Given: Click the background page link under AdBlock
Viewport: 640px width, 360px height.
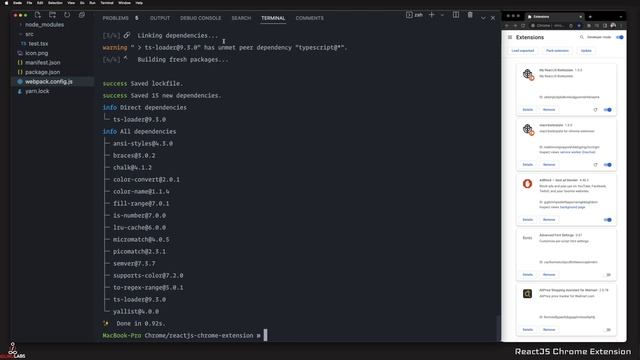Looking at the screenshot, I should point(572,207).
